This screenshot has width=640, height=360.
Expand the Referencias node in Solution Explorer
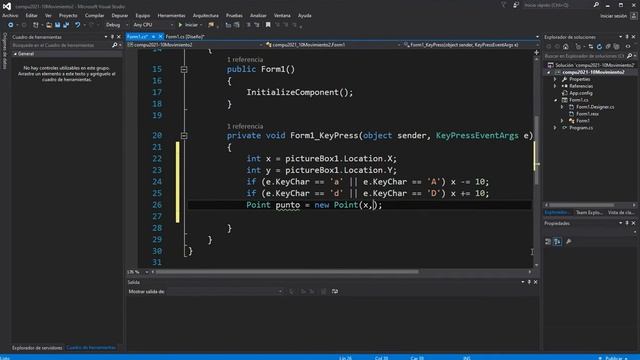pyautogui.click(x=555, y=86)
